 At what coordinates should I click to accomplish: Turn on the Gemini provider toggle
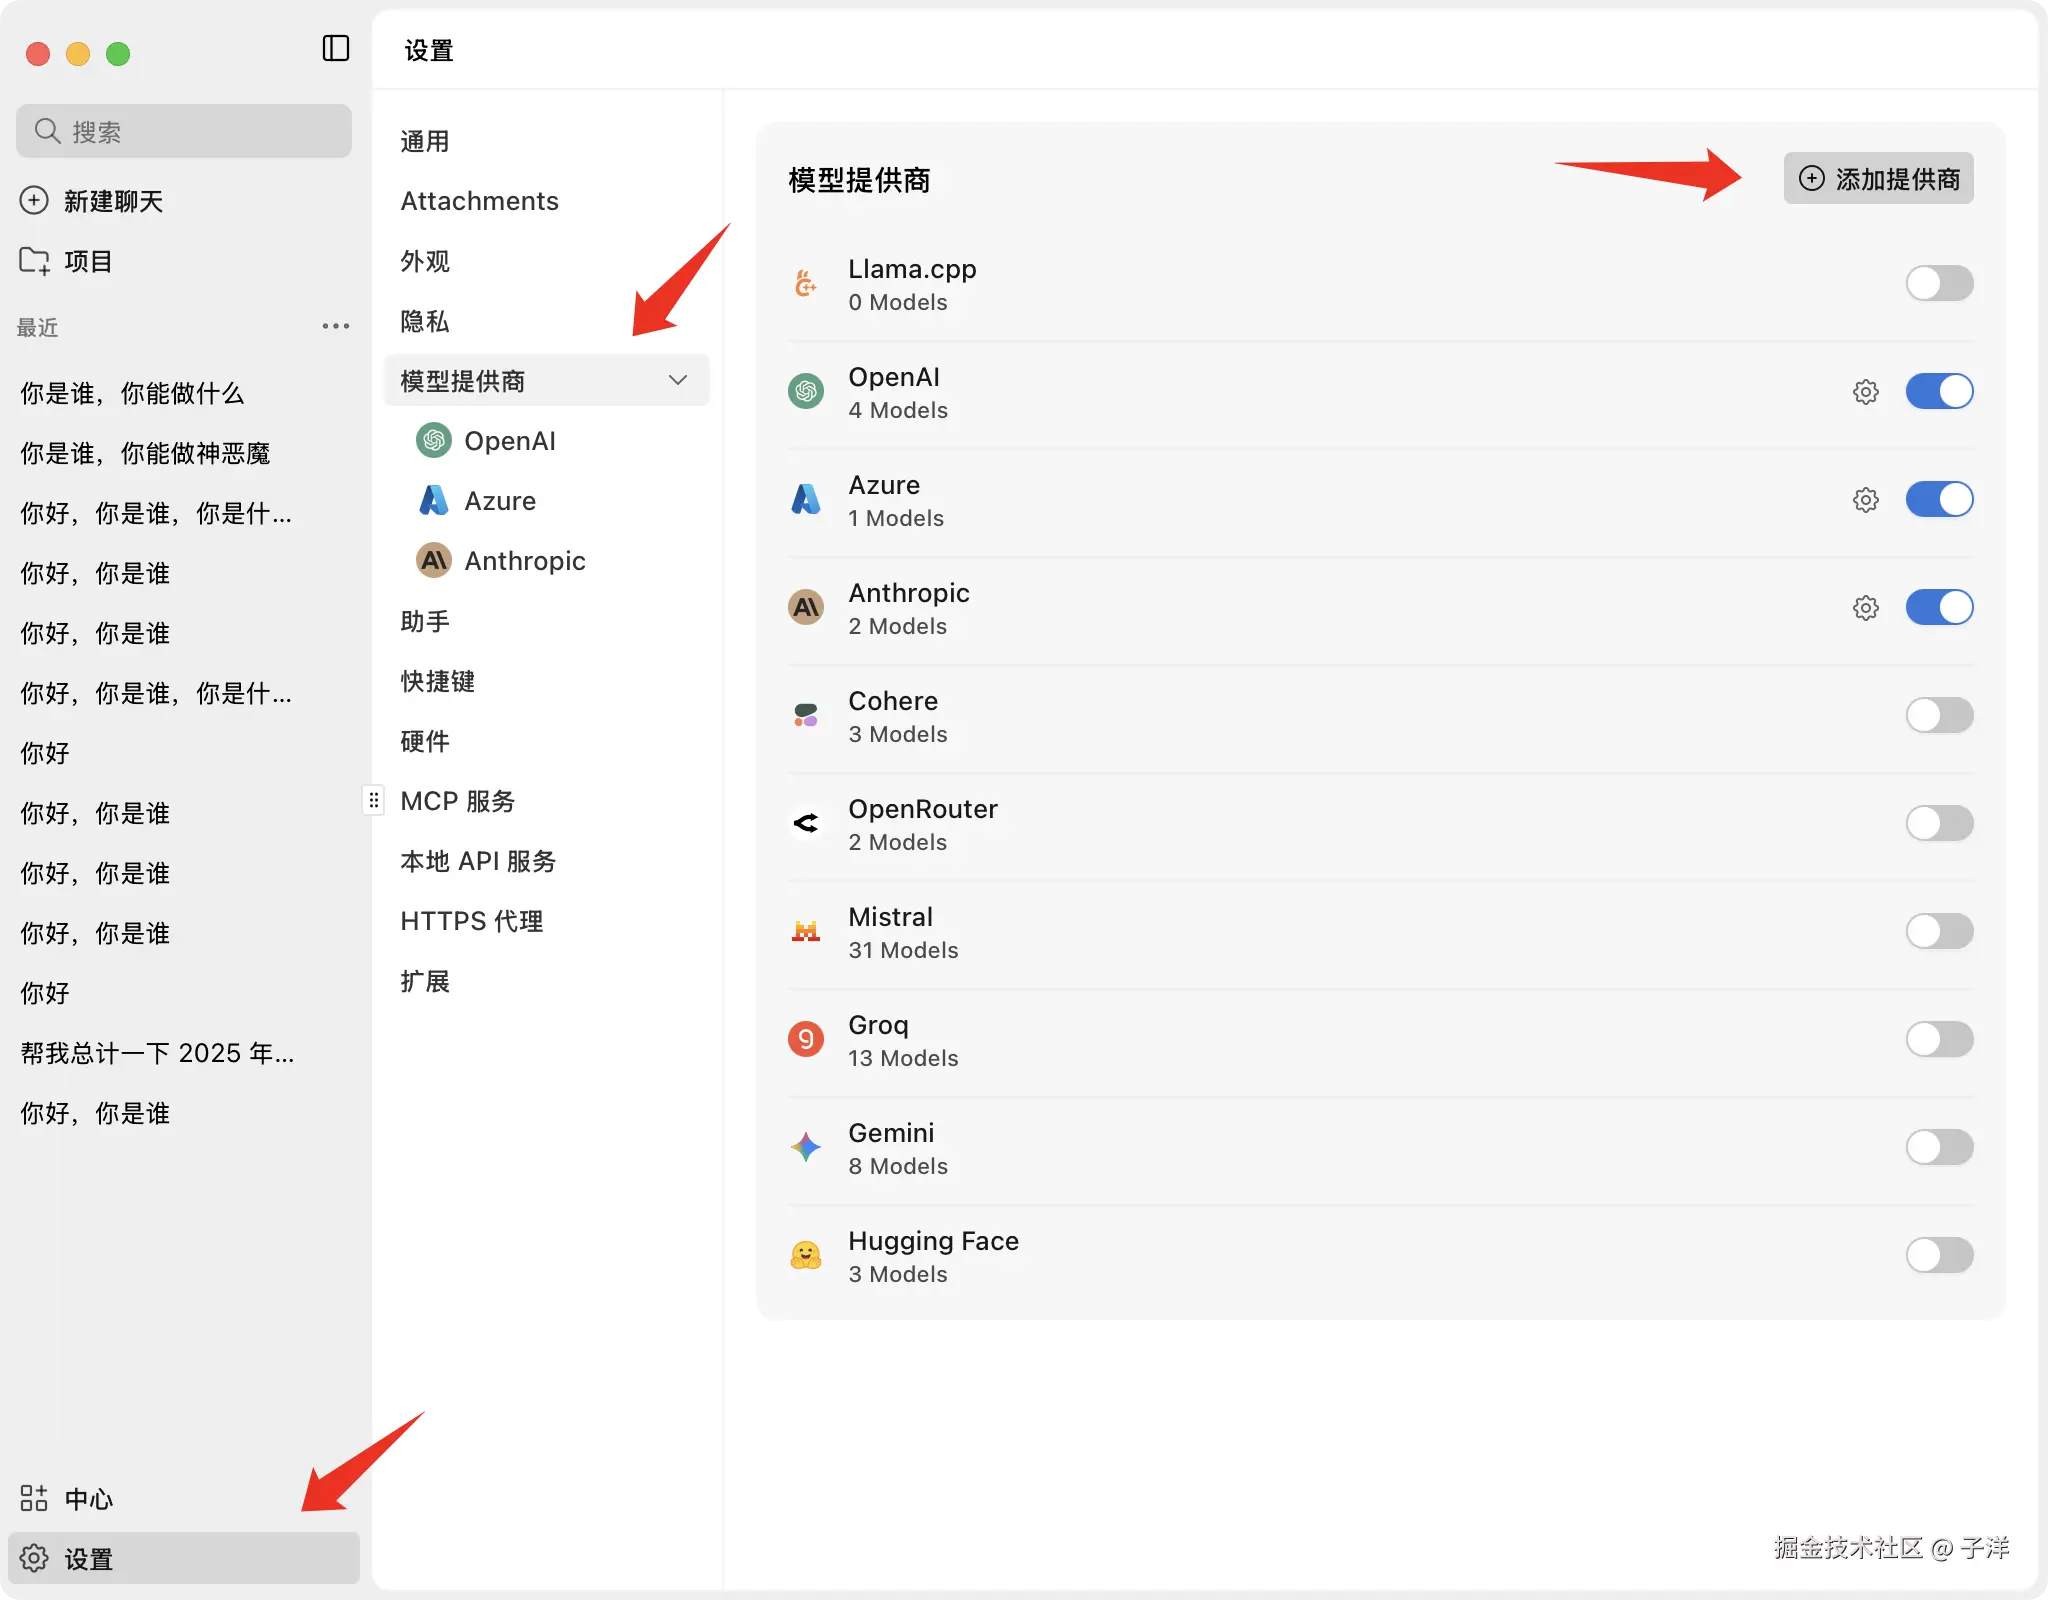click(x=1938, y=1147)
